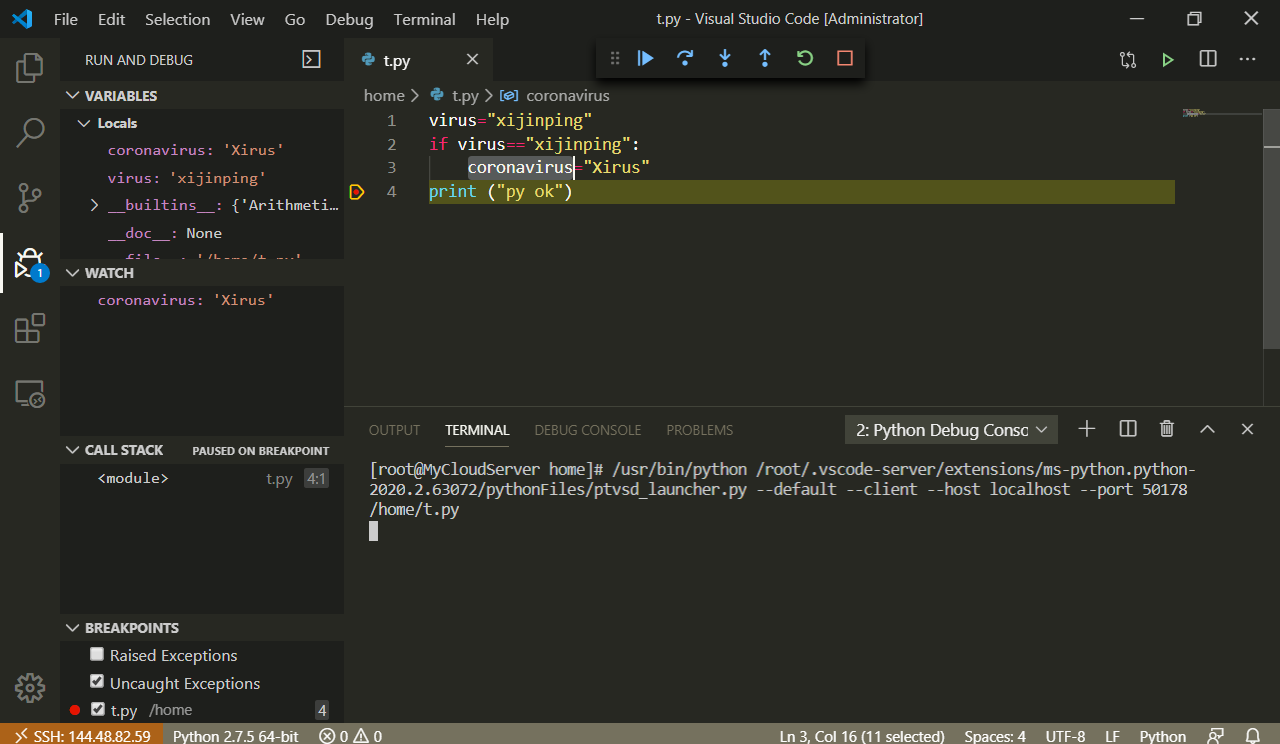Open the Terminal menu
Screen dimensions: 1280x744
pyautogui.click(x=424, y=19)
